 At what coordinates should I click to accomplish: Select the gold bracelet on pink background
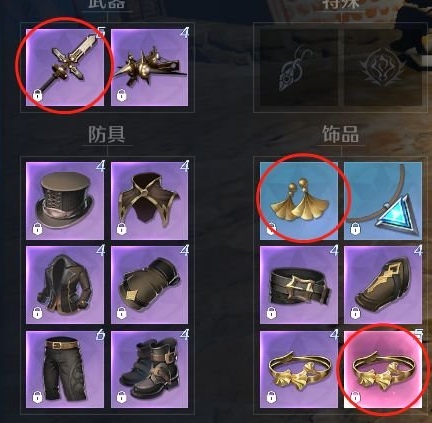(x=383, y=369)
